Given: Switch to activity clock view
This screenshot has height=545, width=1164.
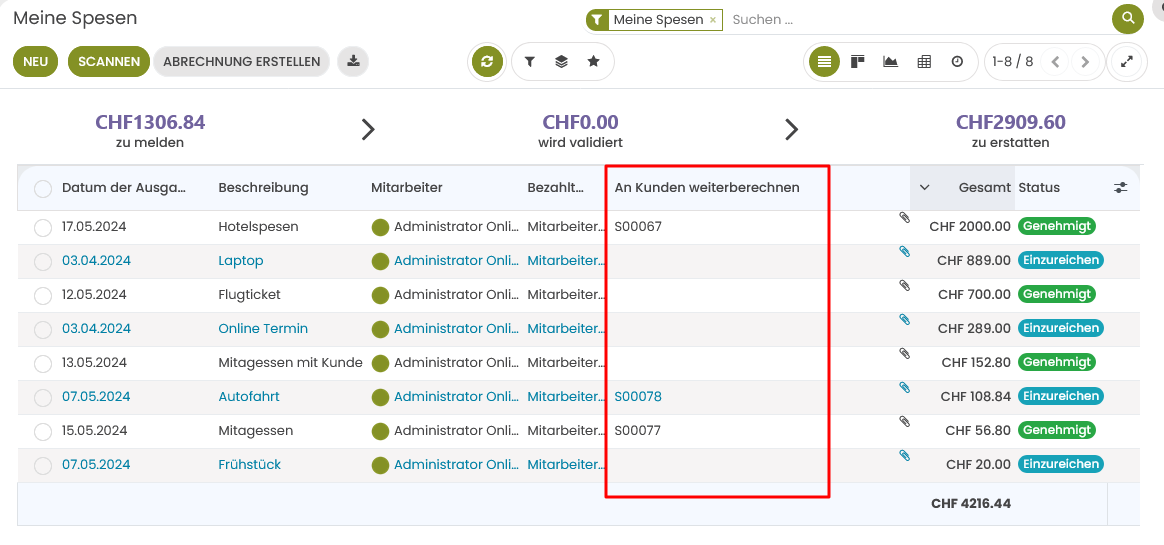Looking at the screenshot, I should (957, 62).
